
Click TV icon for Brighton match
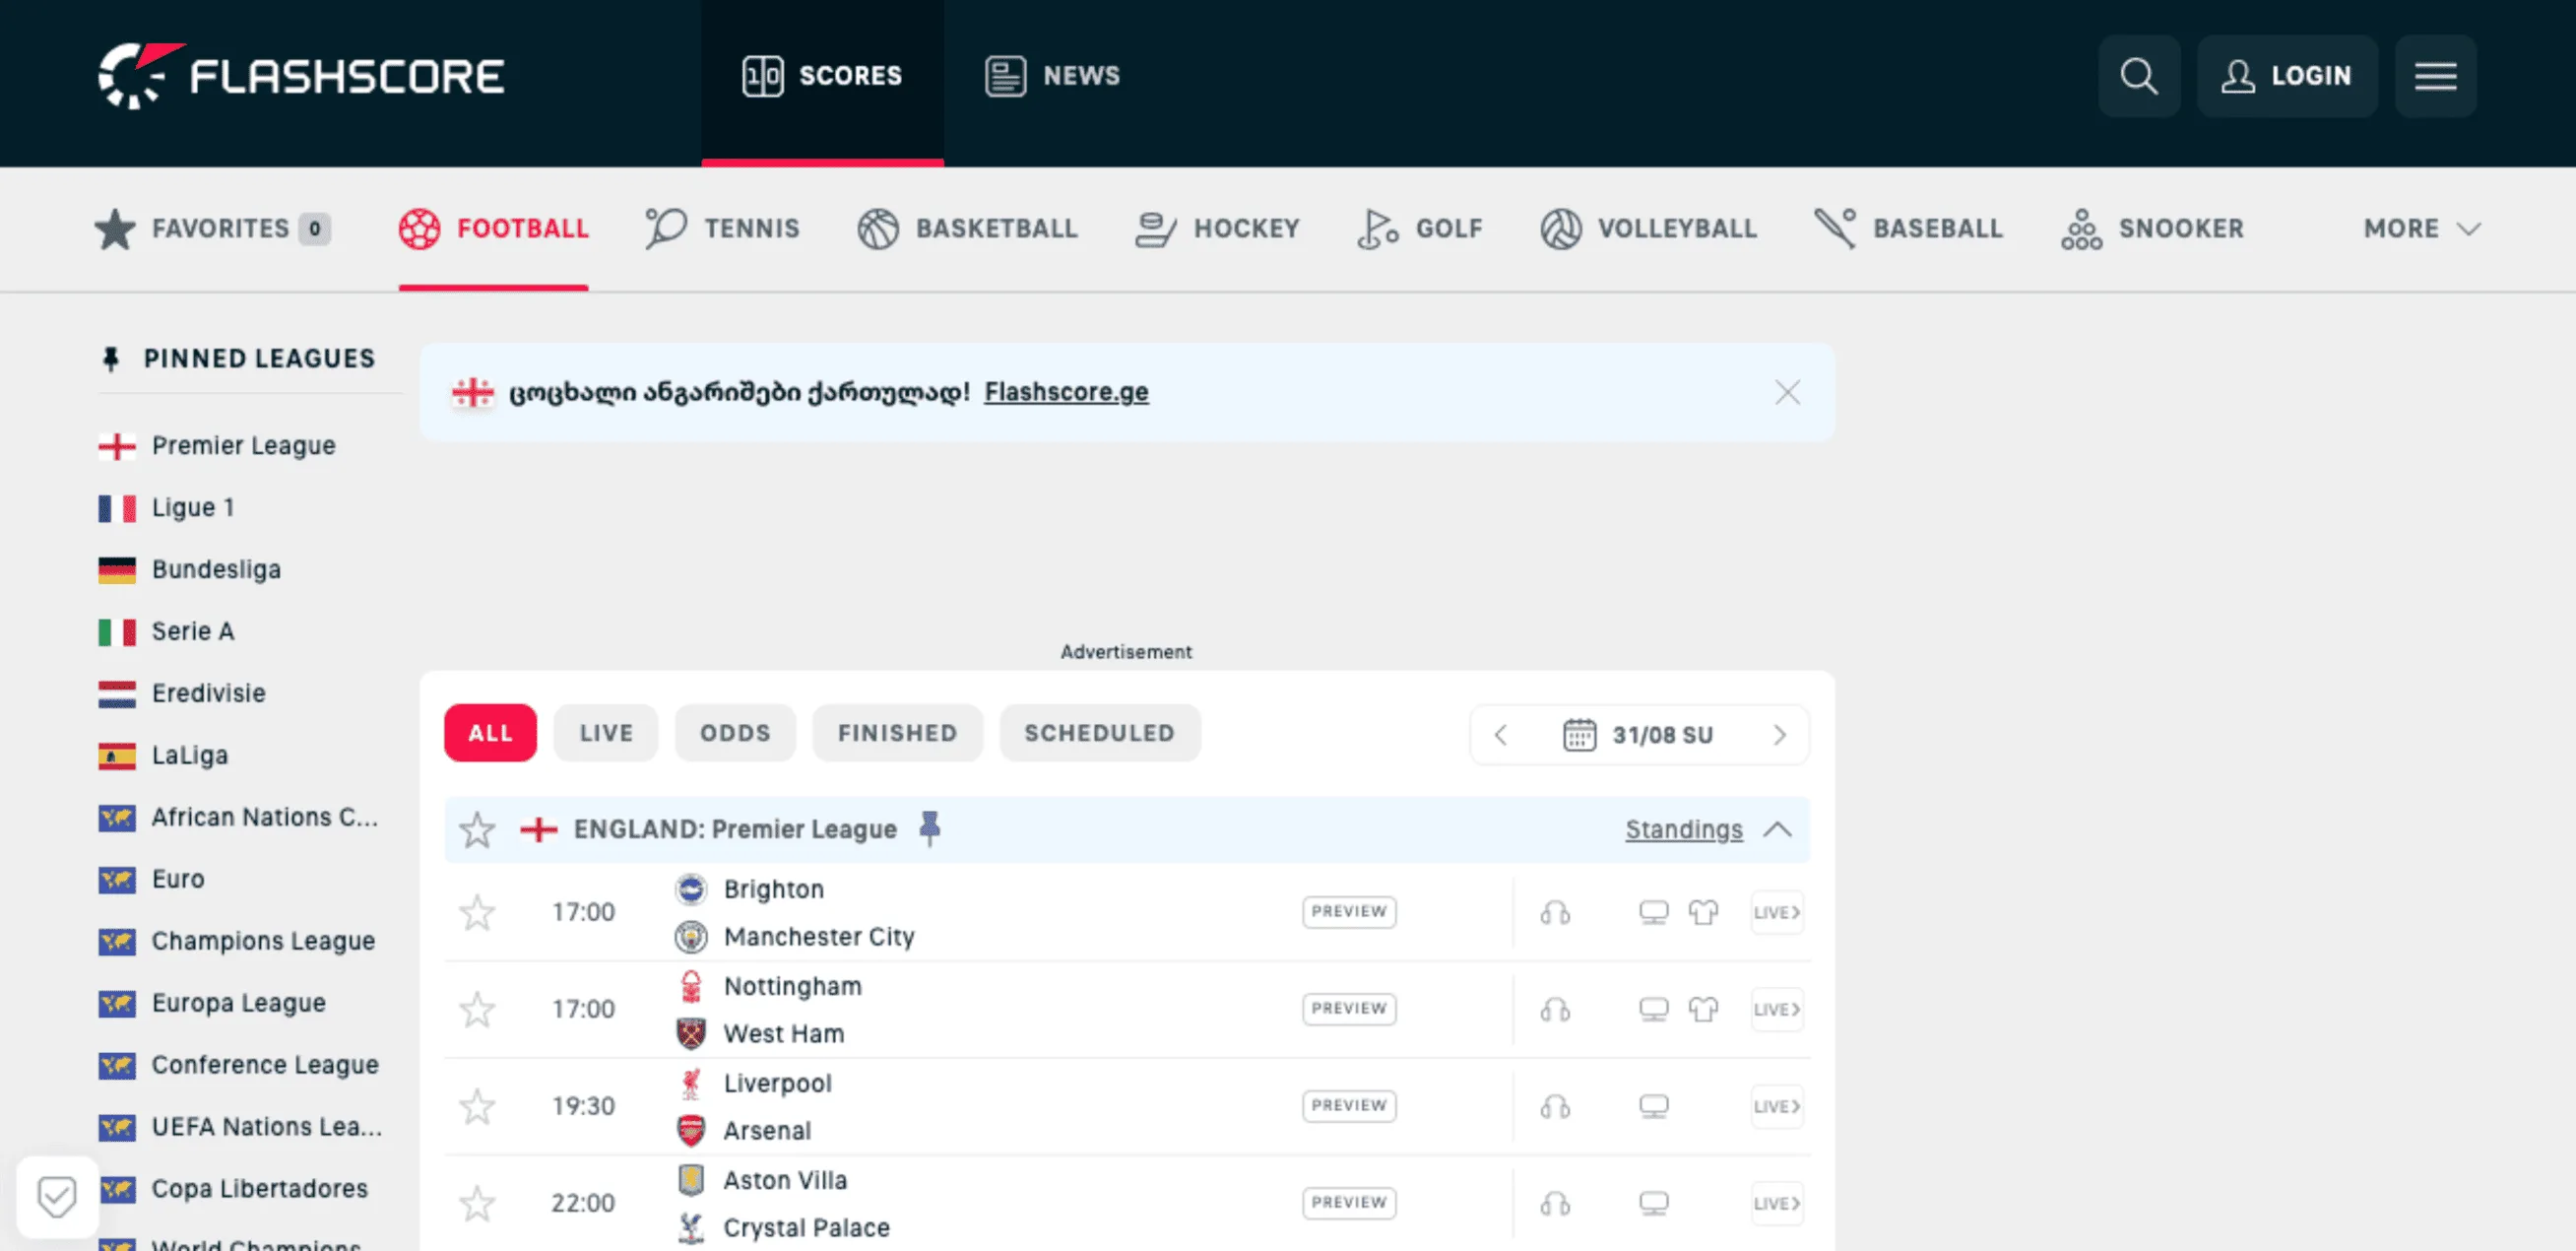click(1654, 912)
